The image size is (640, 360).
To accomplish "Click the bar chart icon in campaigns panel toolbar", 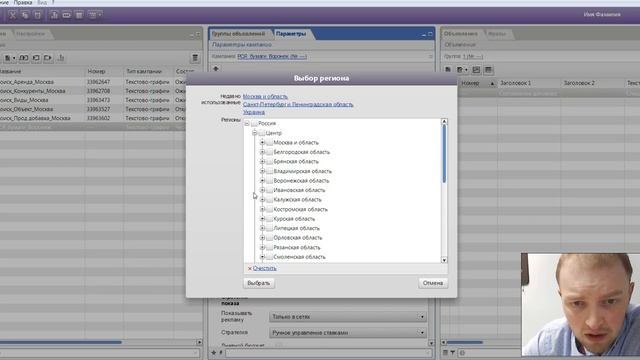I will [x=61, y=58].
